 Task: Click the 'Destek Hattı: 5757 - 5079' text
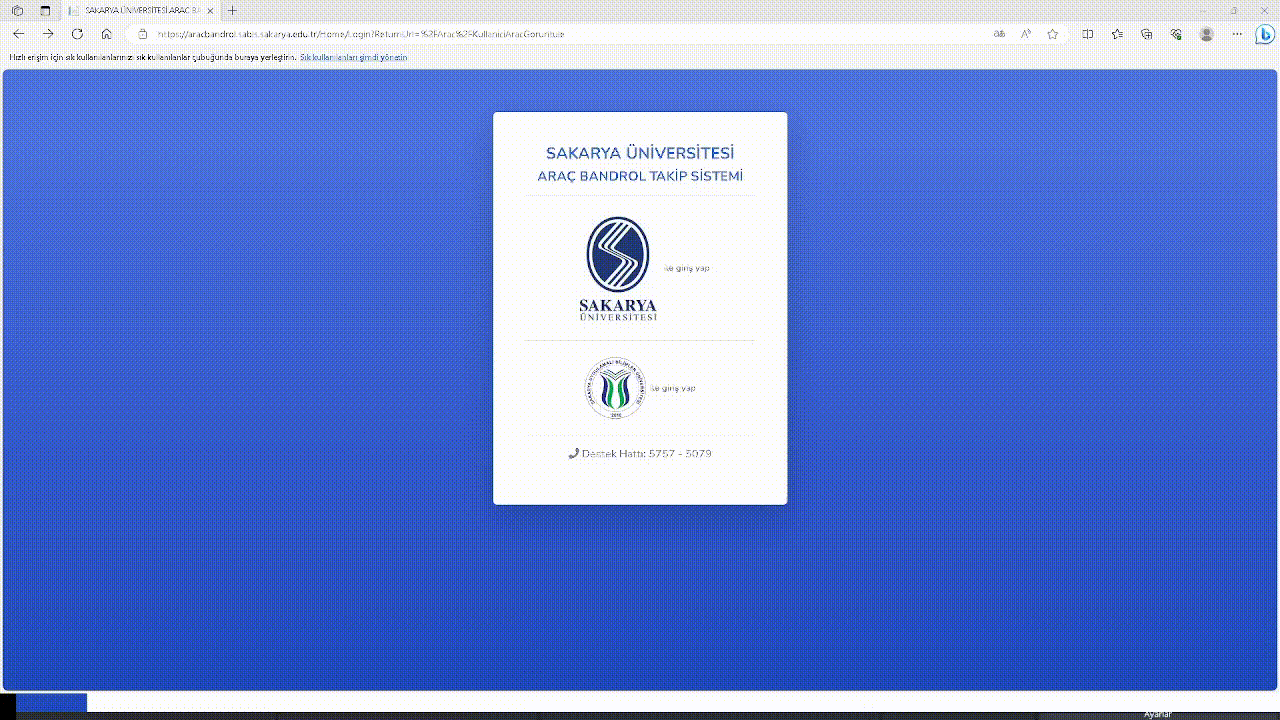pos(646,454)
